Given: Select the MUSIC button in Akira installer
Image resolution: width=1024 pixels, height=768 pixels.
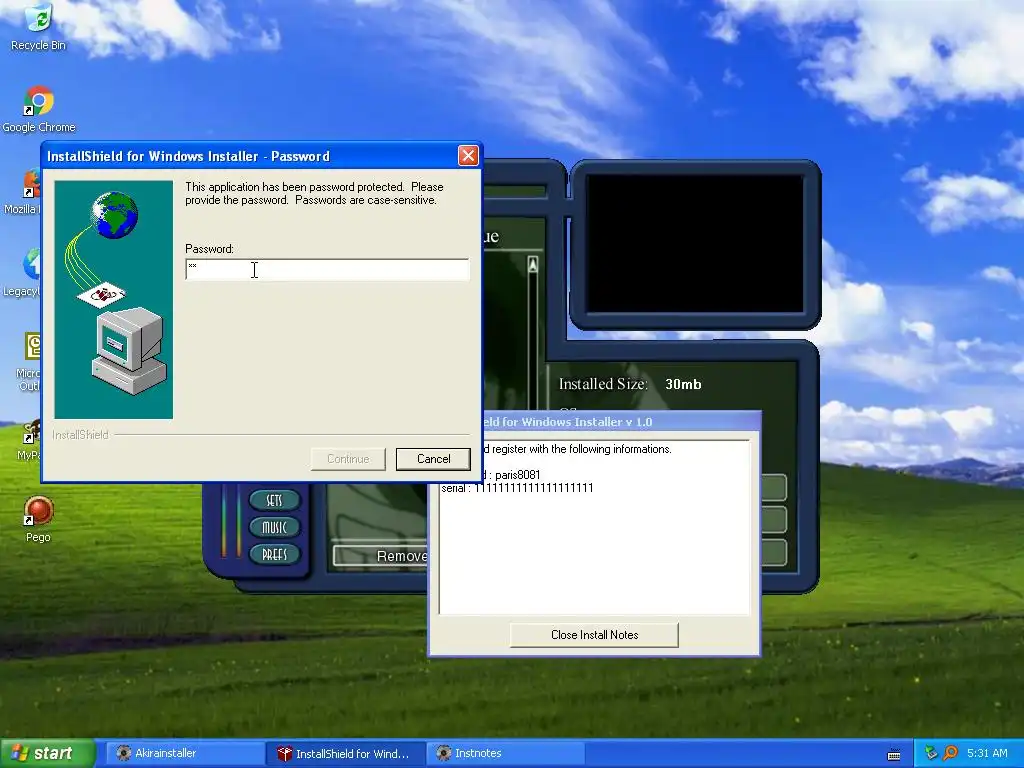Looking at the screenshot, I should pos(274,527).
